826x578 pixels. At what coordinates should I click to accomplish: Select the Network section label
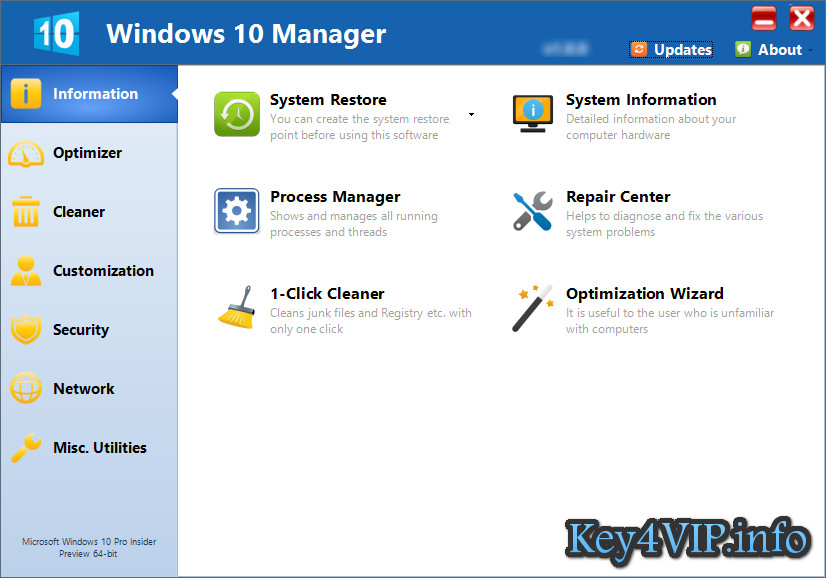coord(84,389)
